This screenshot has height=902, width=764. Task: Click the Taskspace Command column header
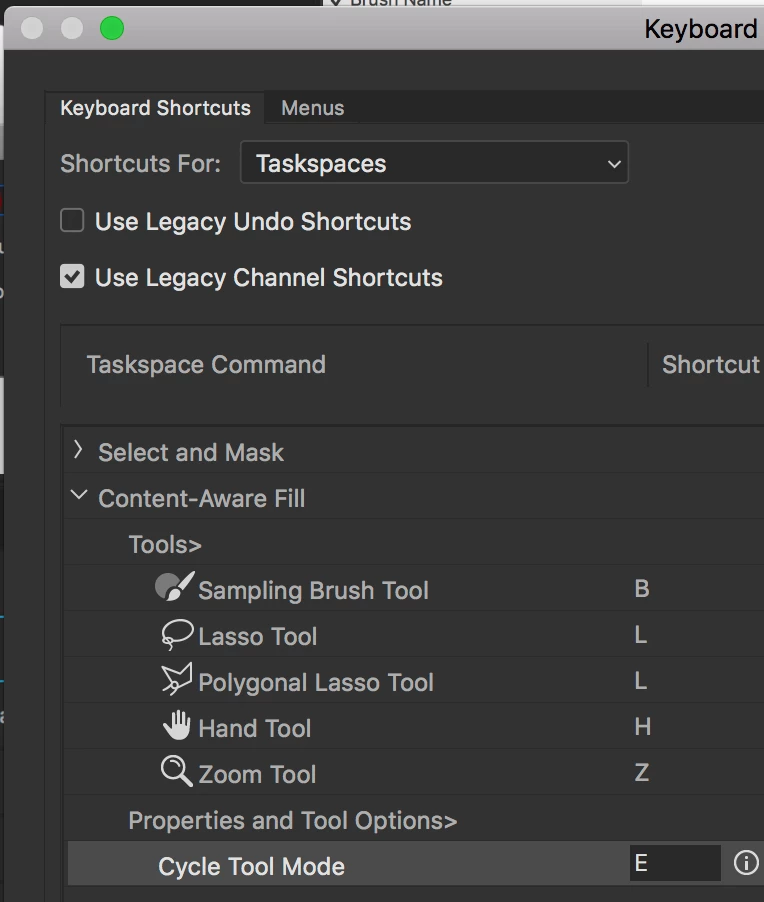click(206, 364)
